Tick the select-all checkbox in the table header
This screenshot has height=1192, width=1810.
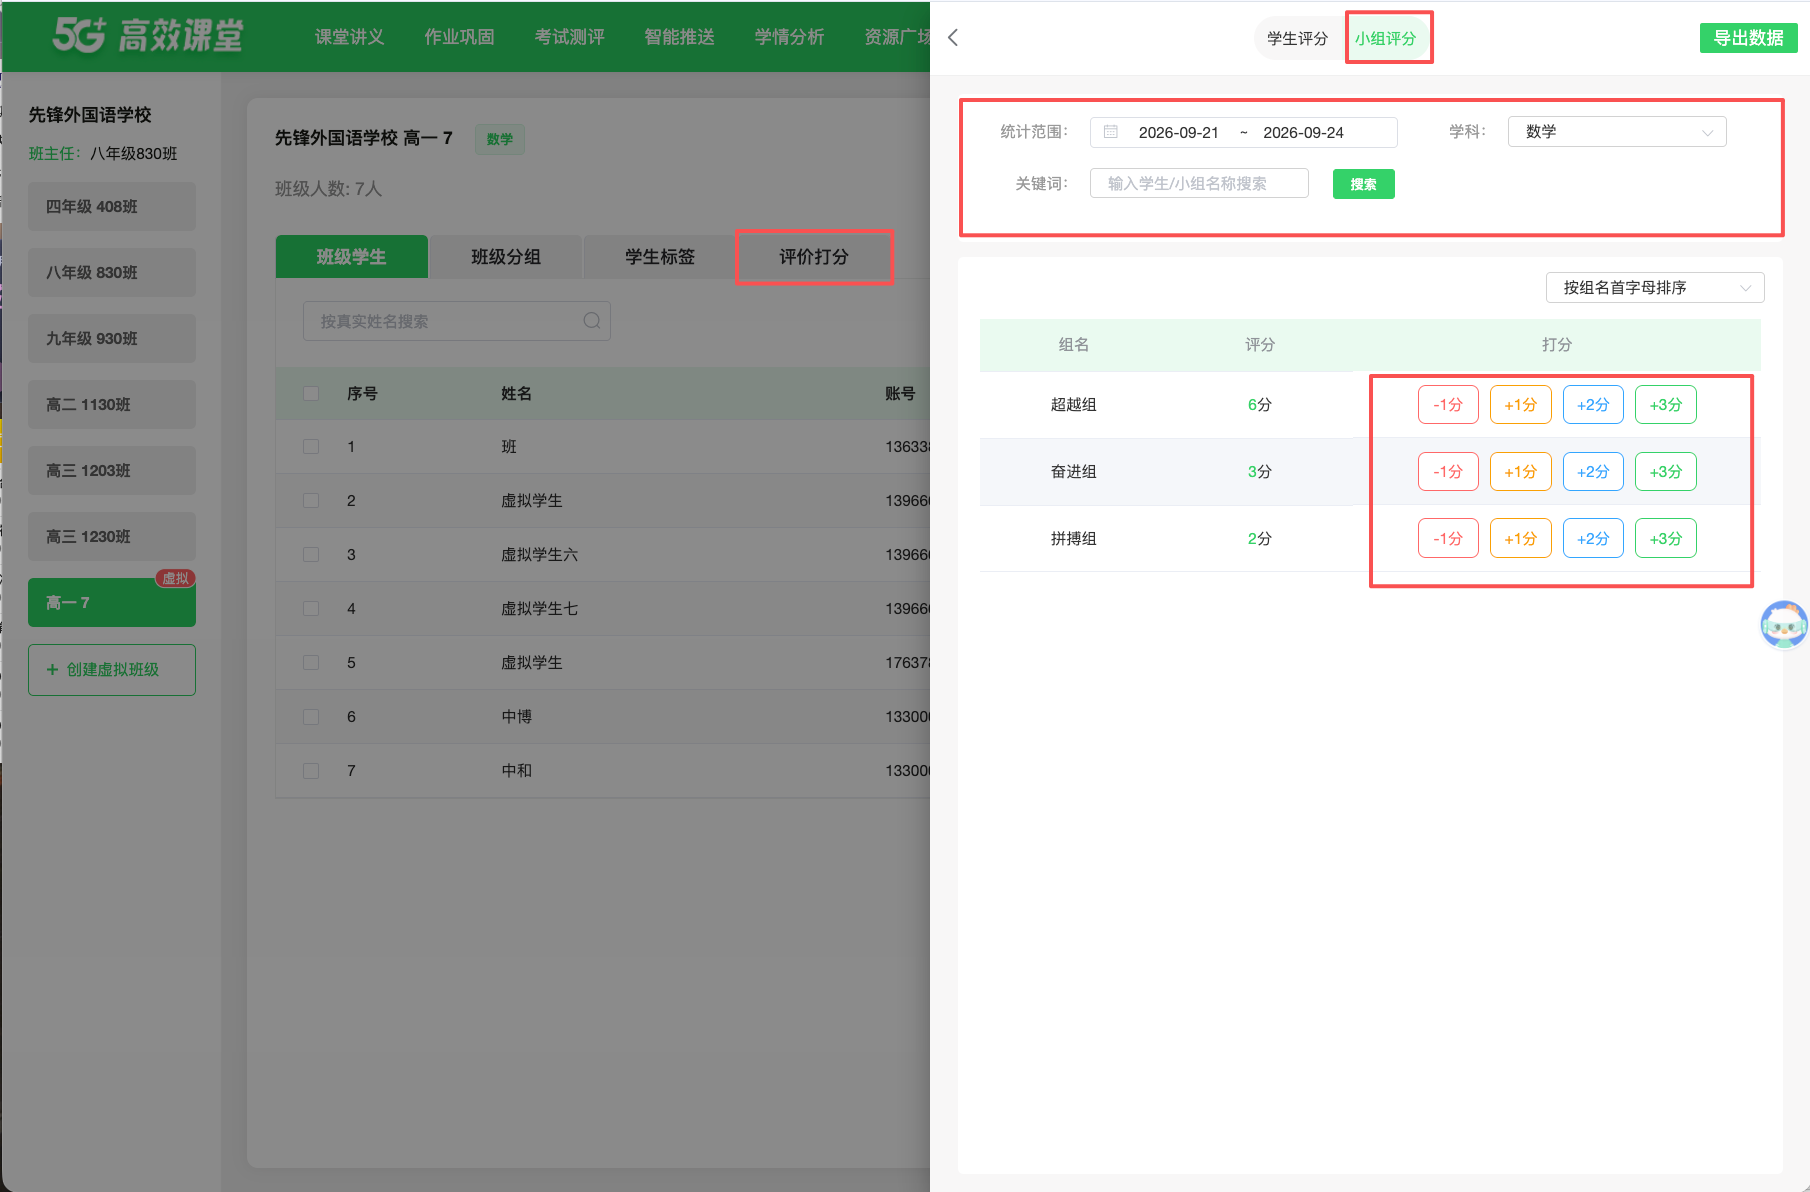pos(311,394)
